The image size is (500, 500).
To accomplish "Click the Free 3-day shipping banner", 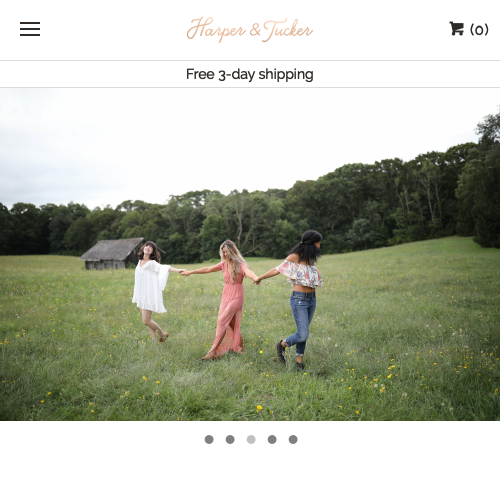I will [250, 74].
